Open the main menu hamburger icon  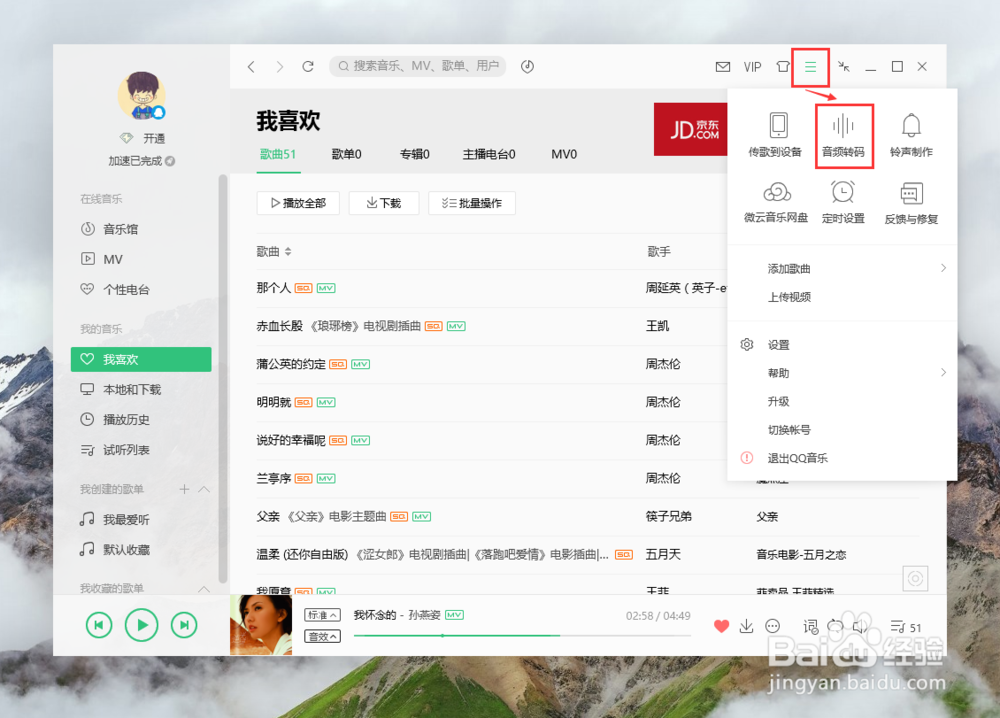click(x=811, y=66)
